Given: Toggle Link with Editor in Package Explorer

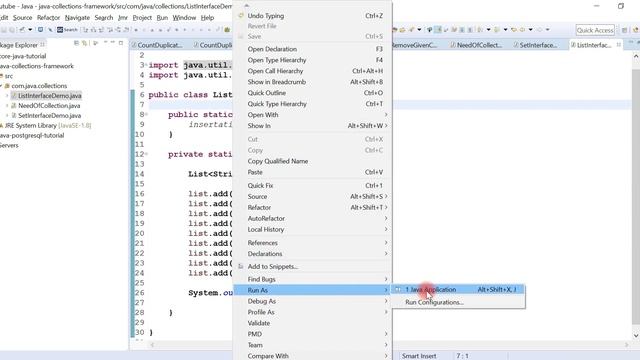Looking at the screenshot, I should pyautogui.click(x=85, y=43).
